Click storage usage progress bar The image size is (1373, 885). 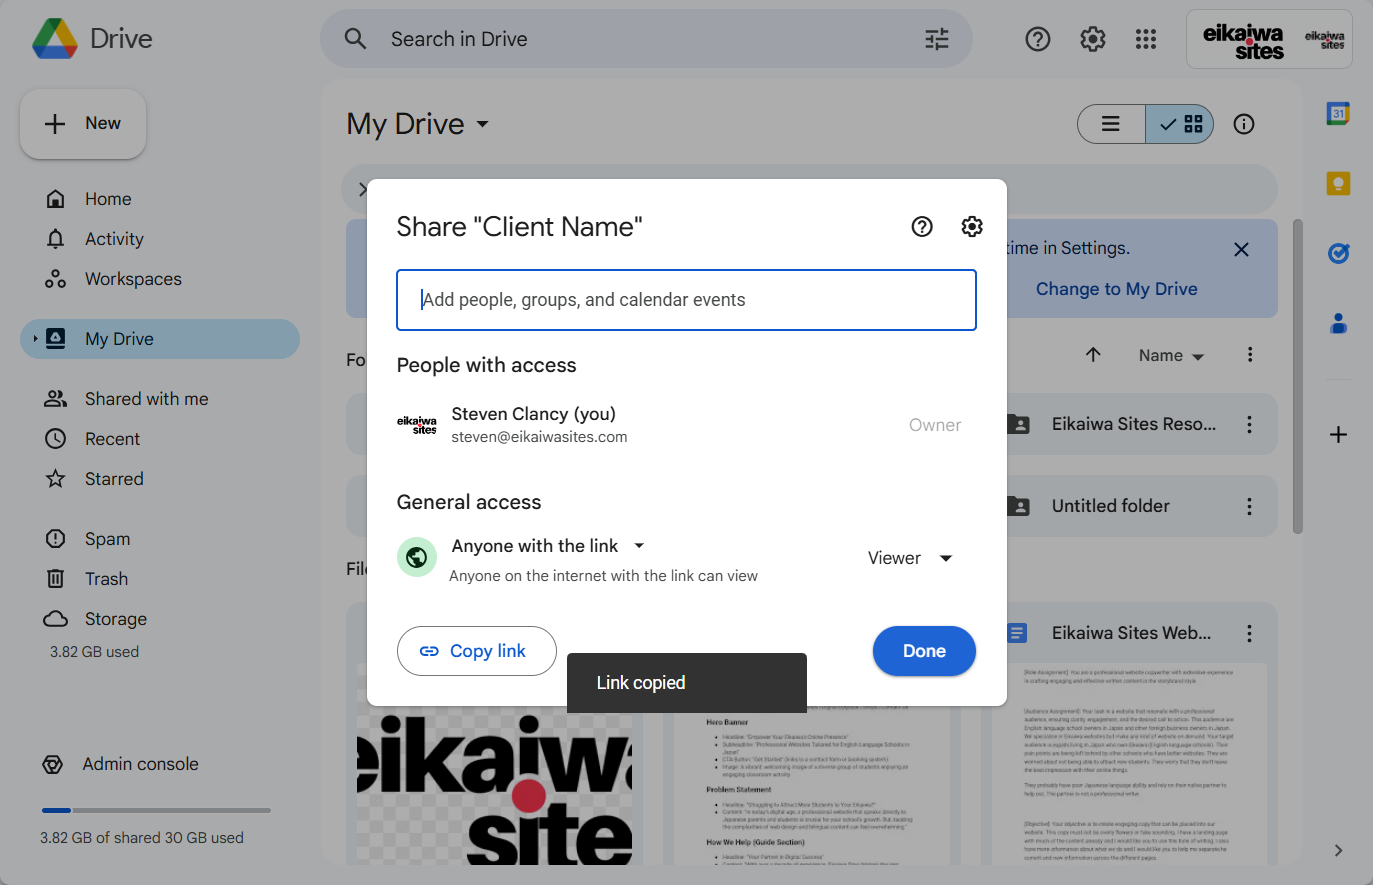click(x=156, y=810)
